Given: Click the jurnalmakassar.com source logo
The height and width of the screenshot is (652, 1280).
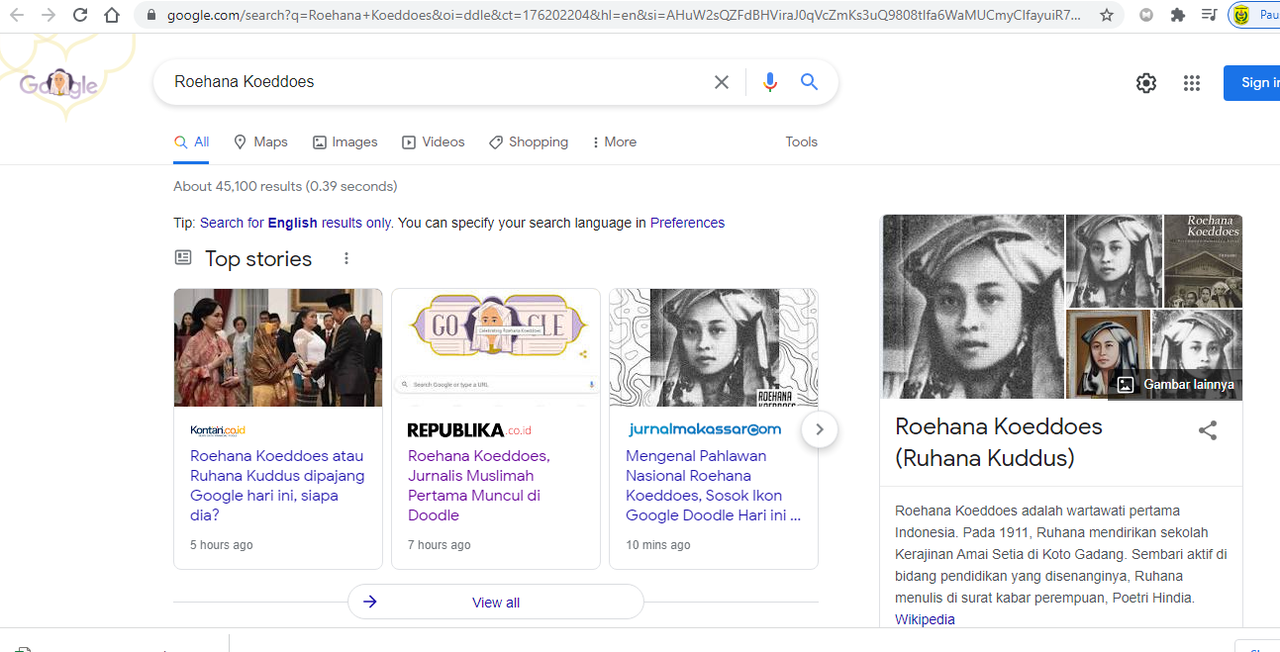Looking at the screenshot, I should (x=705, y=430).
